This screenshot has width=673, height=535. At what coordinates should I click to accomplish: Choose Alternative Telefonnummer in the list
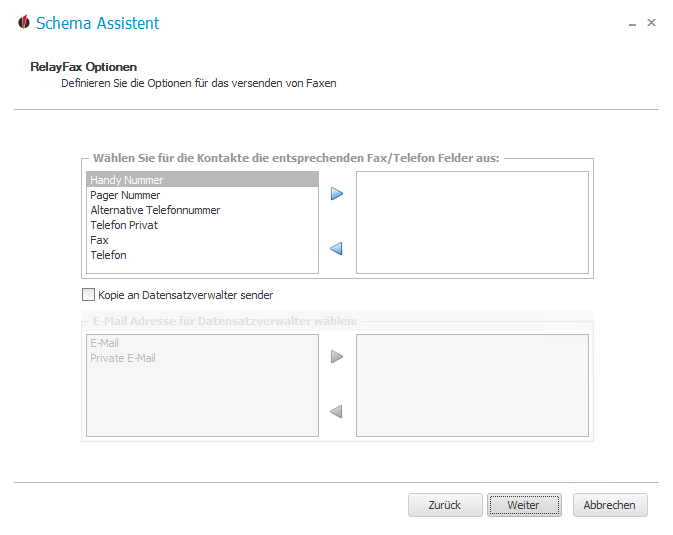coord(202,210)
